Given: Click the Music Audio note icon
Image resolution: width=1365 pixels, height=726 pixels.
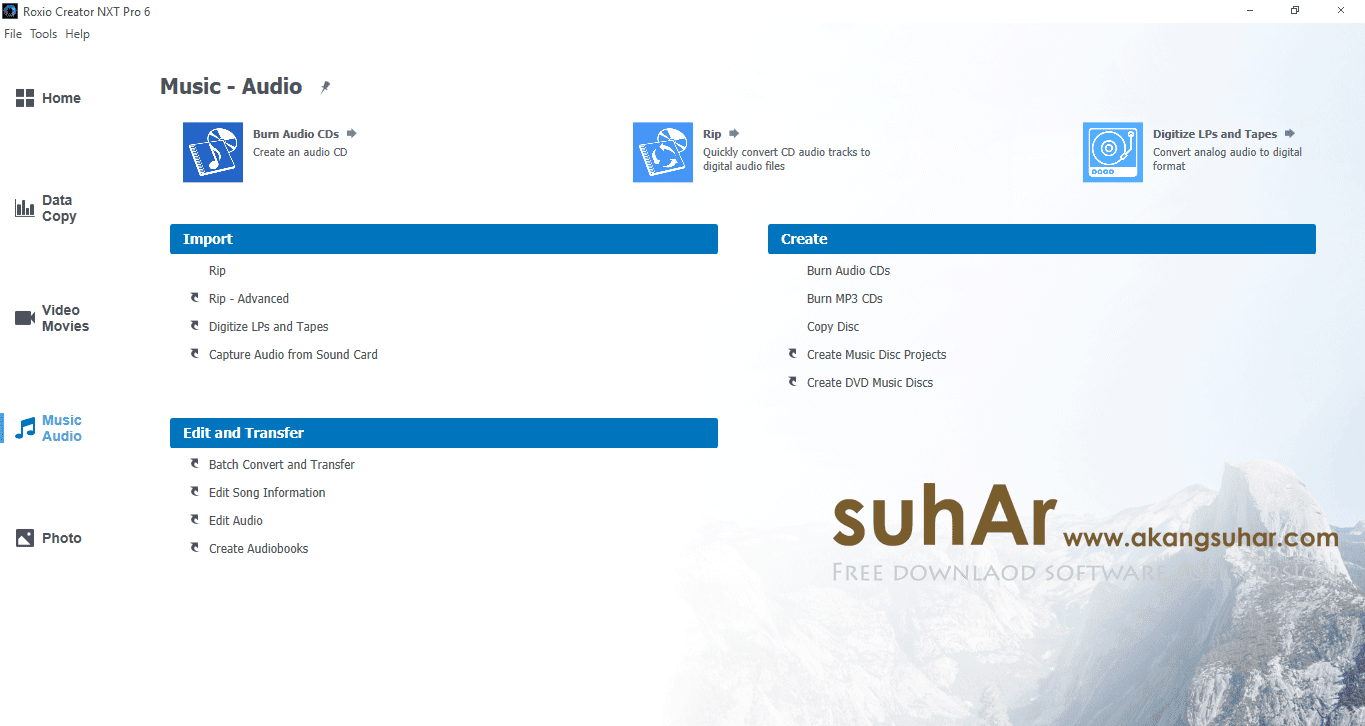Looking at the screenshot, I should click(x=25, y=428).
